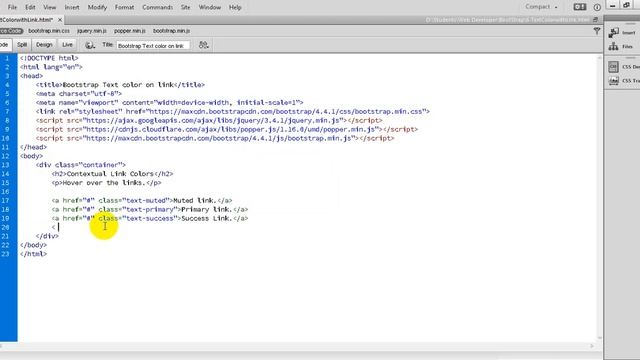Open related file popper.min.js
The image size is (640, 360).
130,31
